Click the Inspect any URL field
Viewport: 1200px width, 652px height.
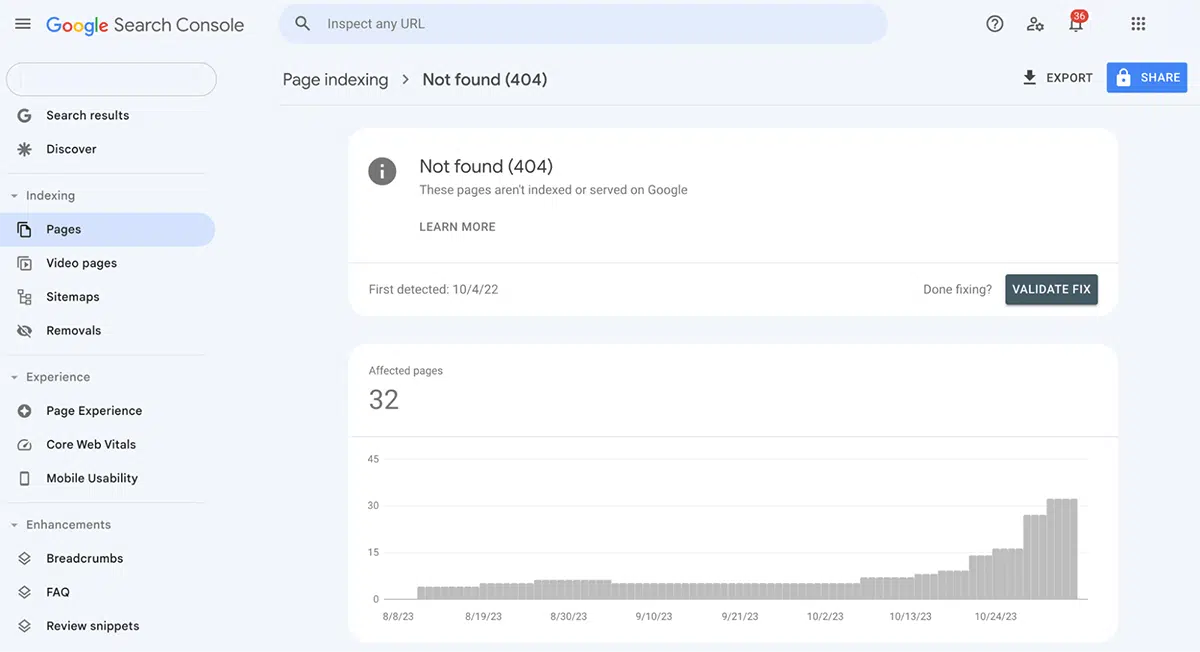(x=583, y=24)
